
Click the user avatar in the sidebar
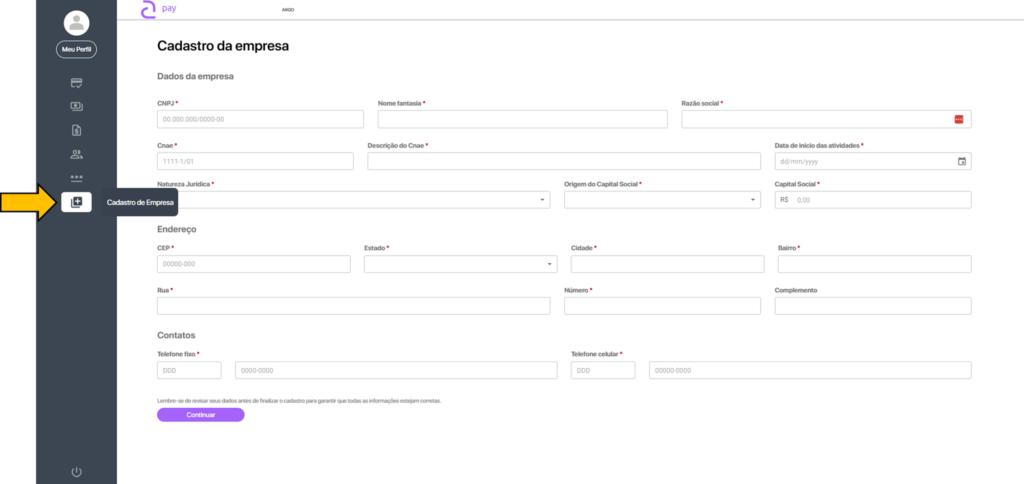76,23
